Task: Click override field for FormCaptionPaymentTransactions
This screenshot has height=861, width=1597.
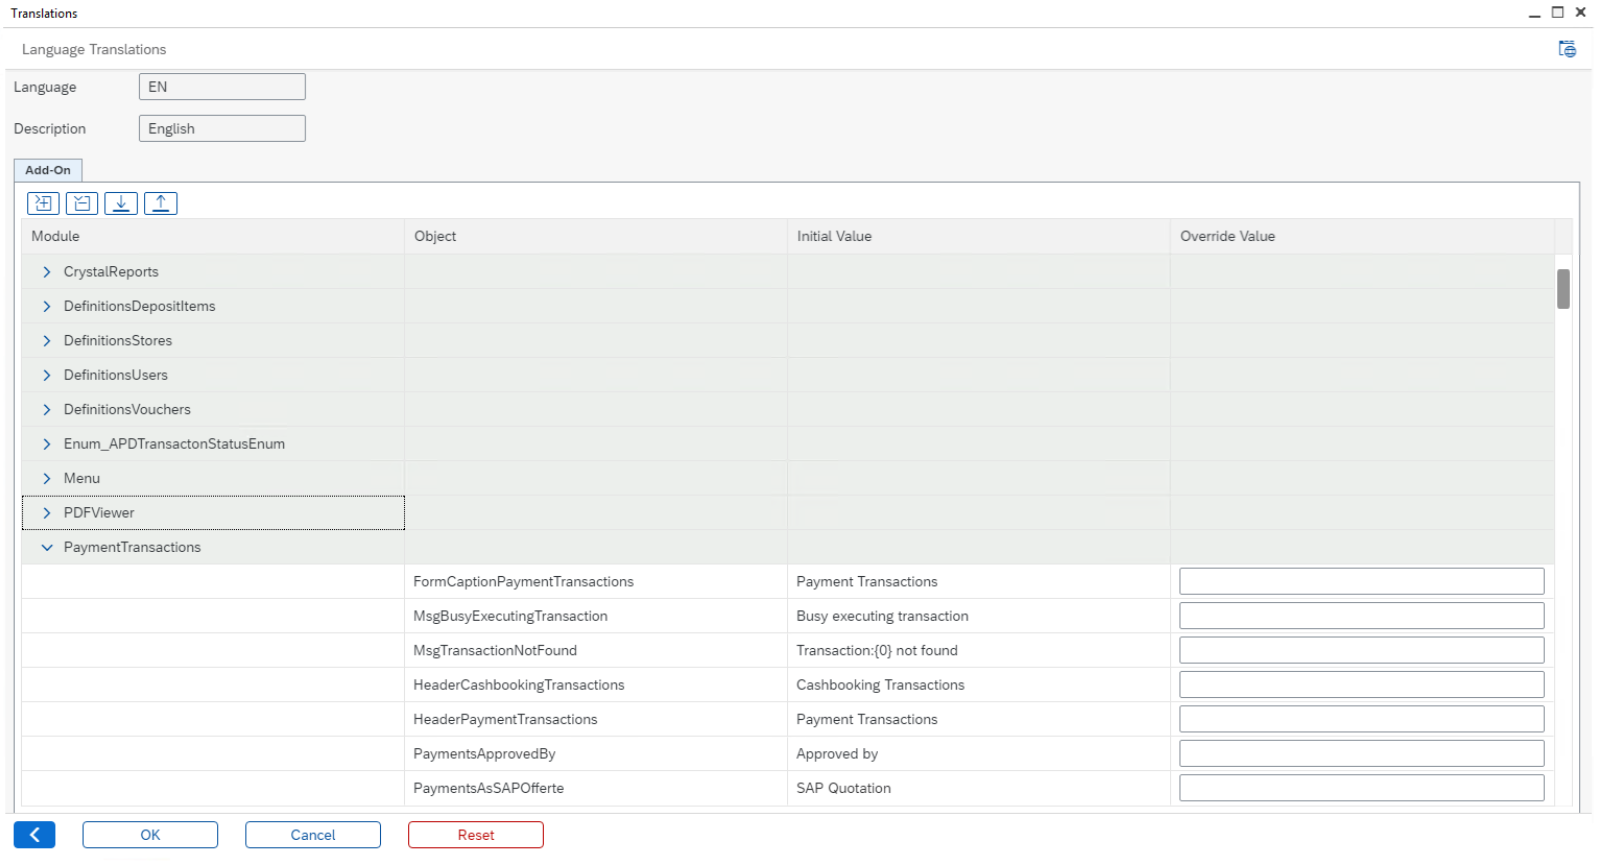Action: point(1361,582)
